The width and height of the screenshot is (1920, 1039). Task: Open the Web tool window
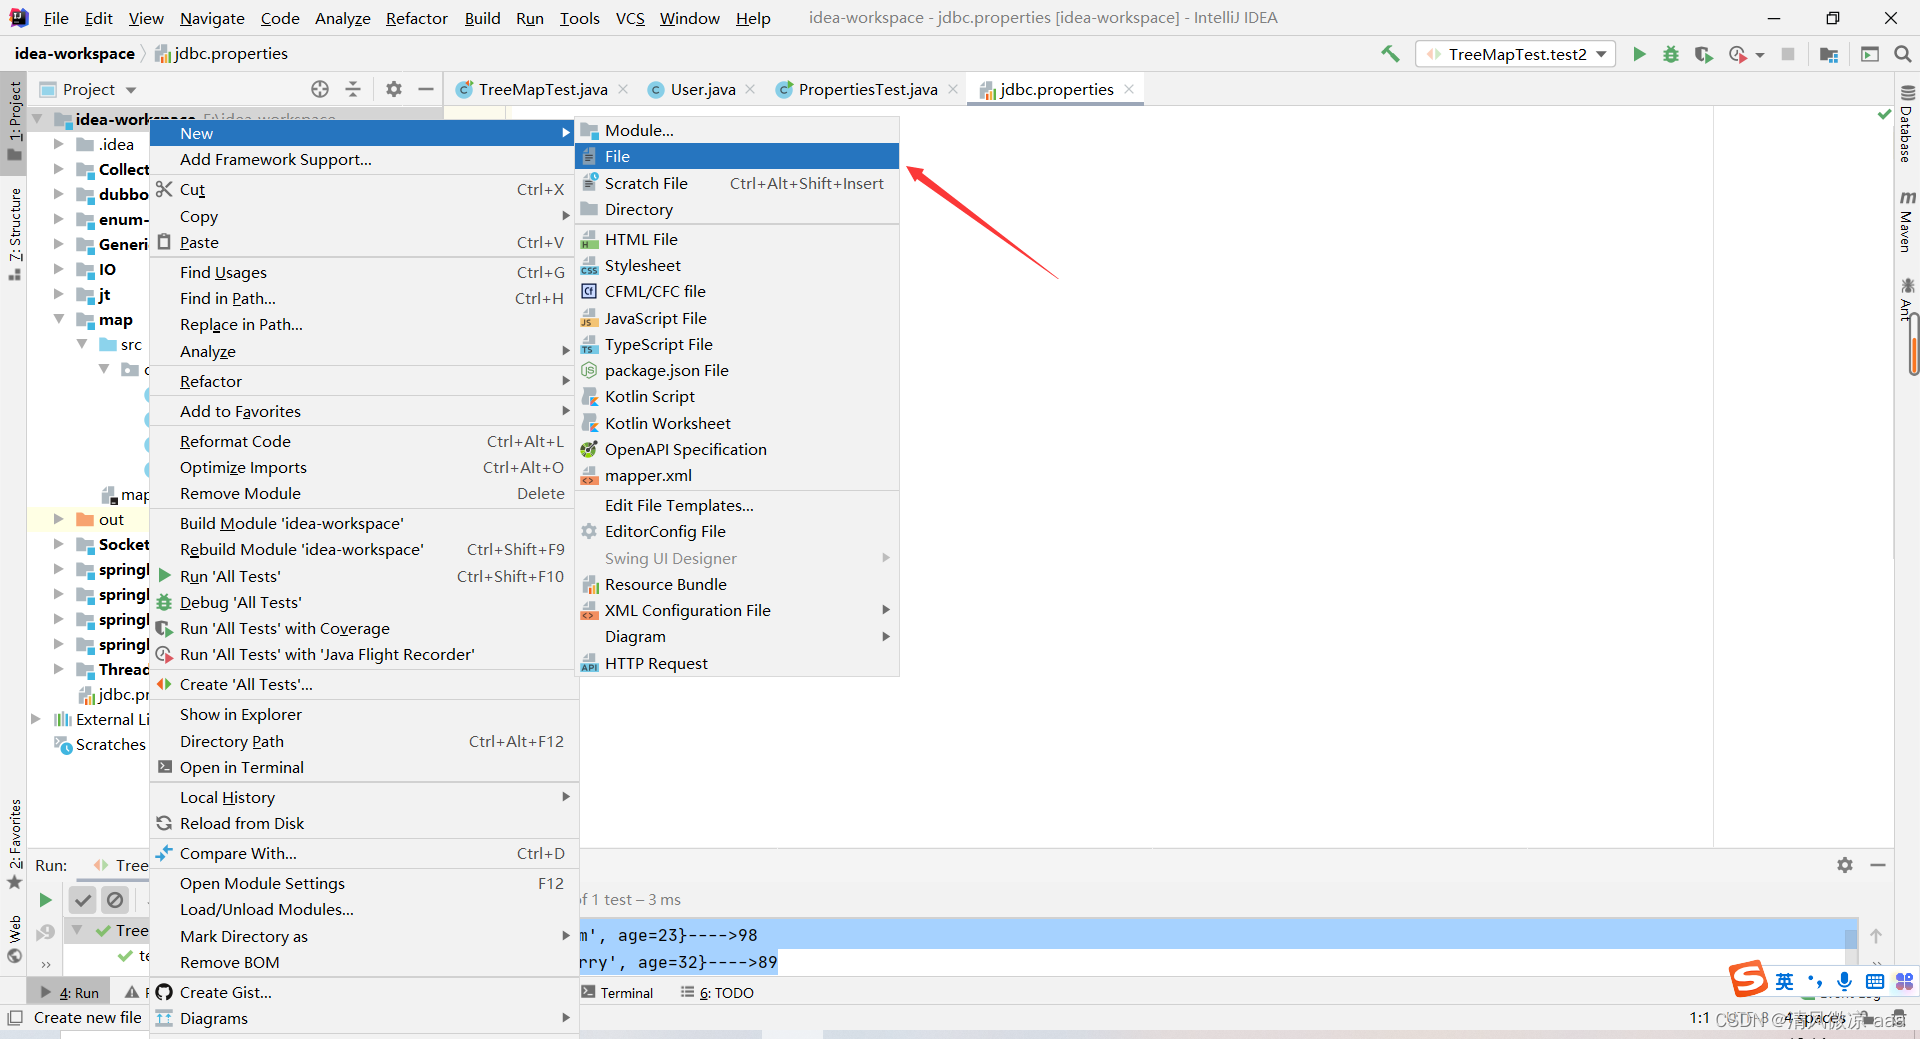tap(14, 940)
